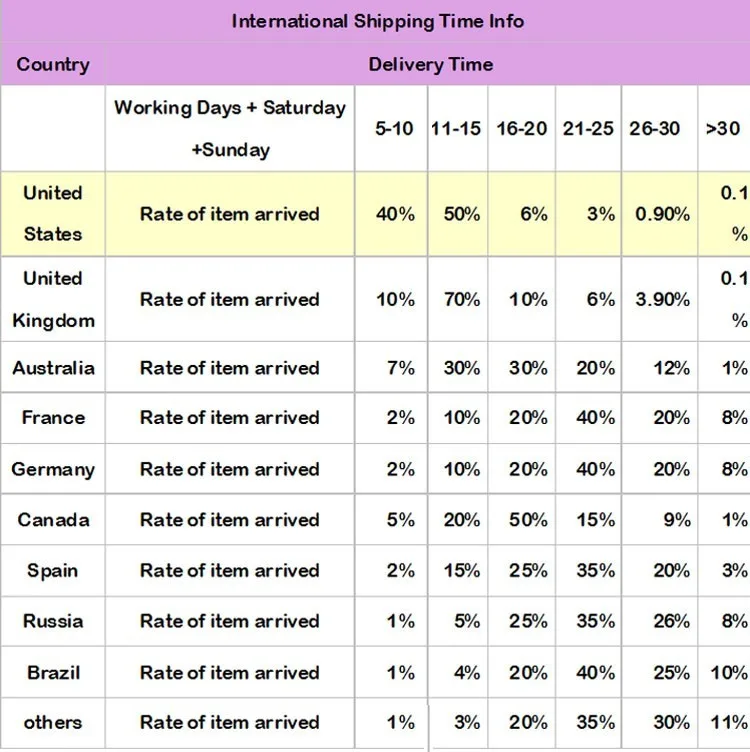Viewport: 750px width, 752px height.
Task: Click the Australia country cell
Action: pyautogui.click(x=52, y=368)
